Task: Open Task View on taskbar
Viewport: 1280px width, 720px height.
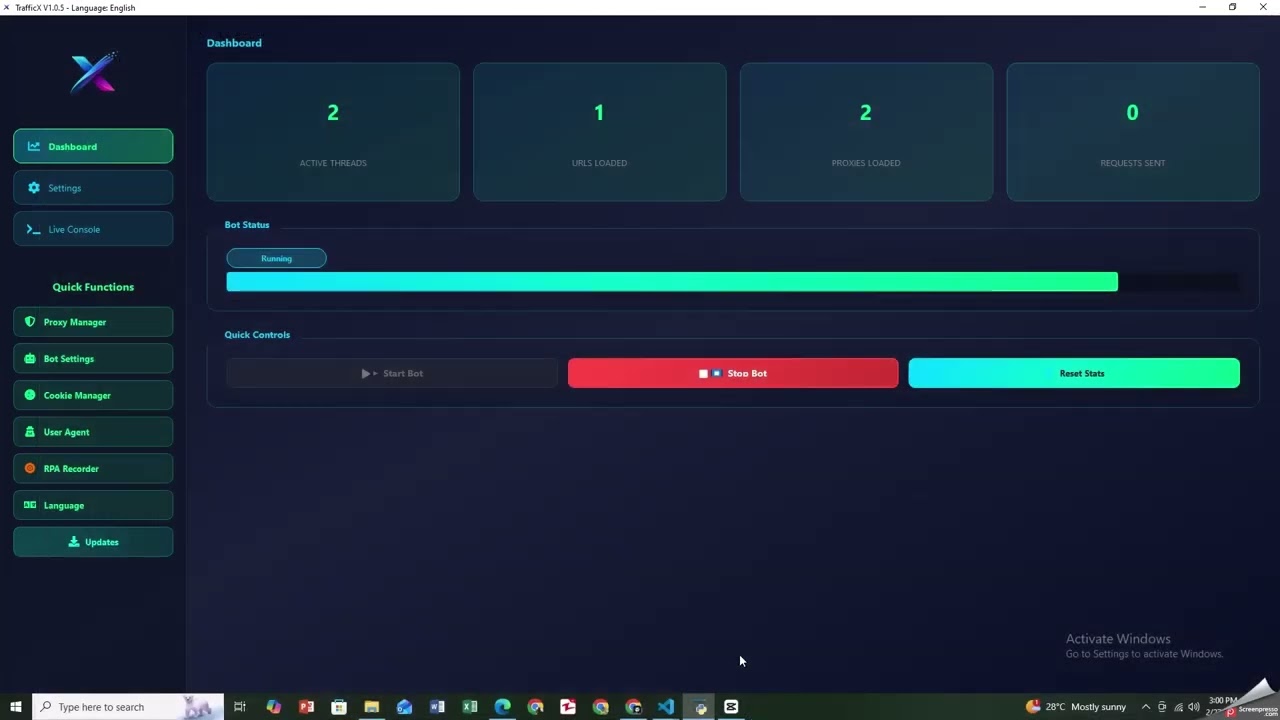Action: (240, 707)
